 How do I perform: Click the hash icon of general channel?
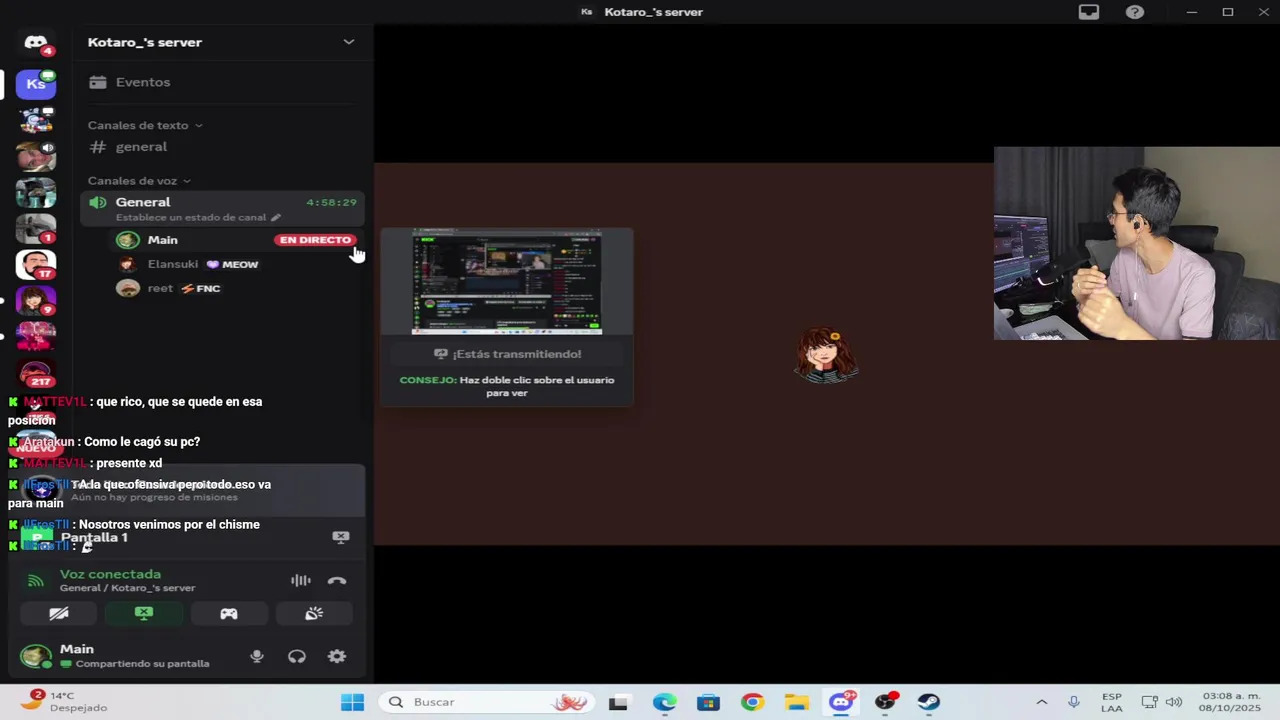tap(97, 147)
